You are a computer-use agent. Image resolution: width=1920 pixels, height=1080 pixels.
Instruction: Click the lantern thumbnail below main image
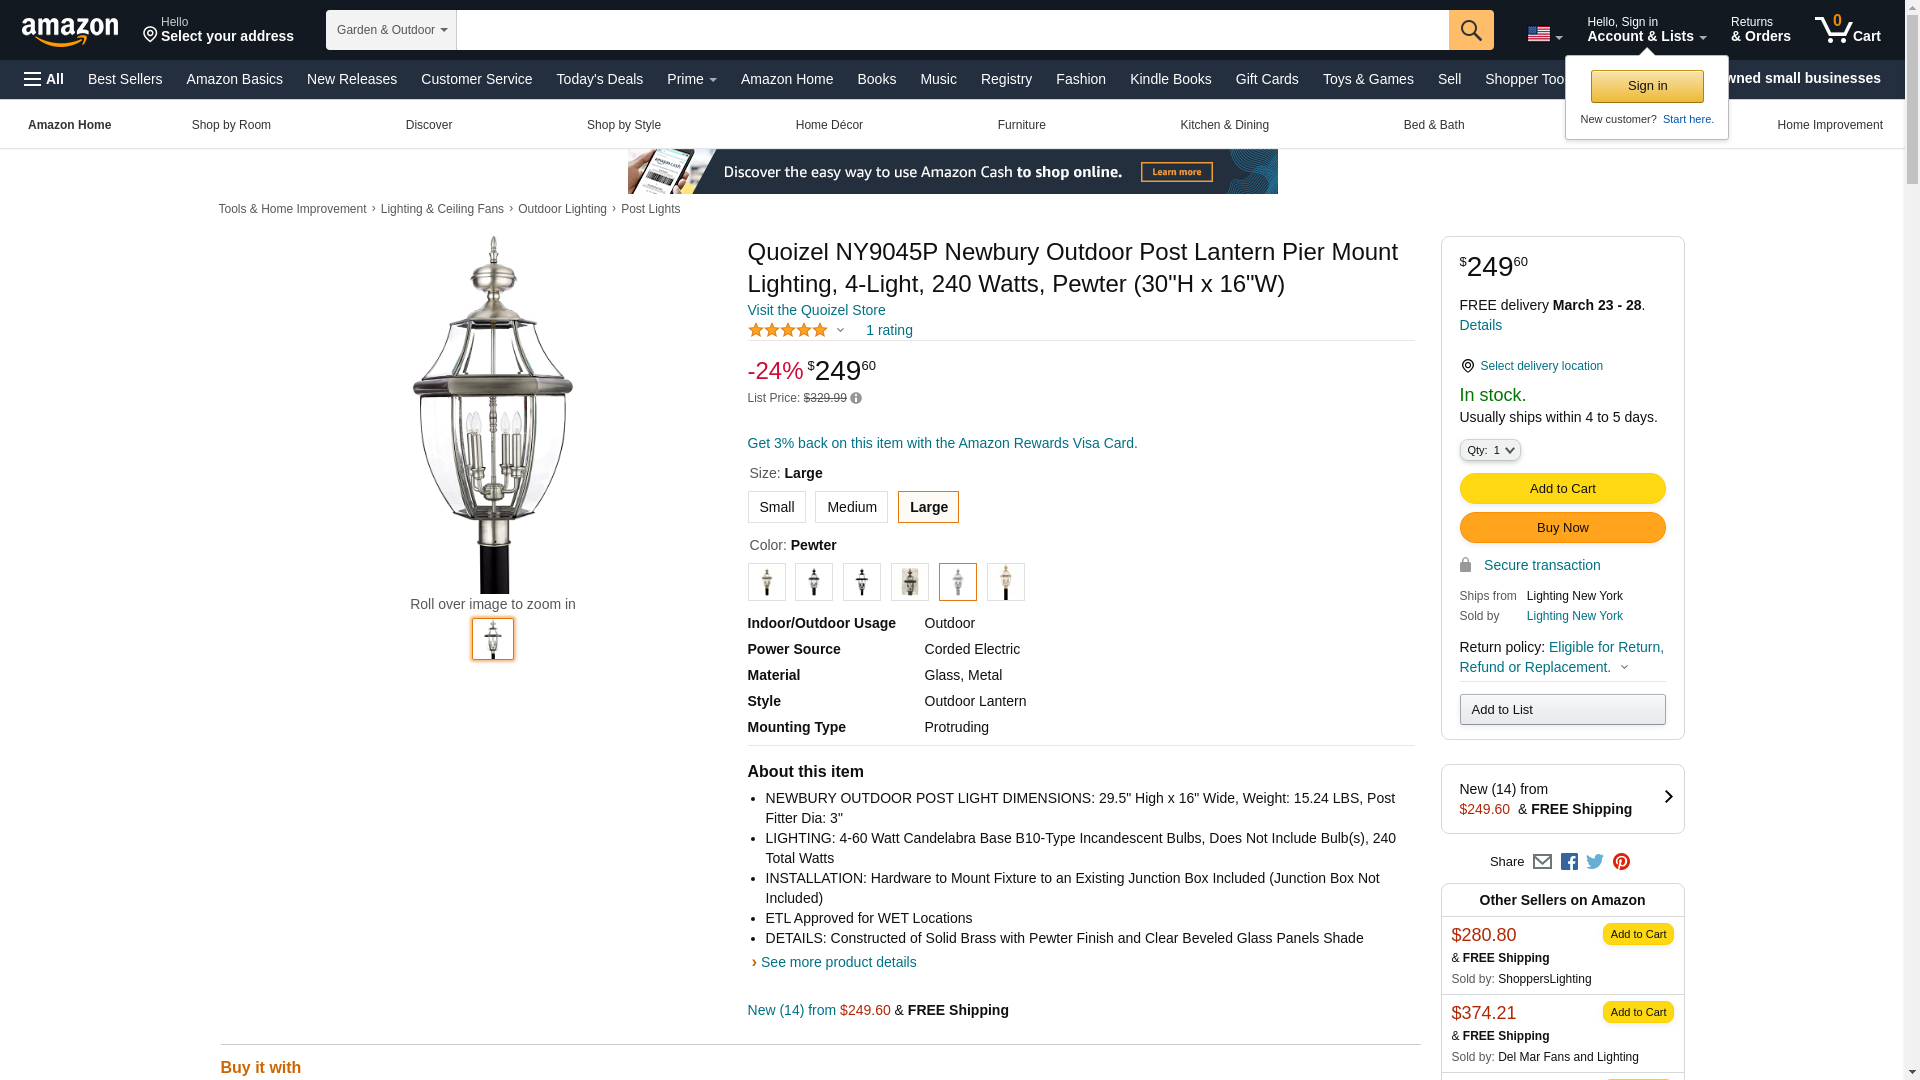point(493,639)
